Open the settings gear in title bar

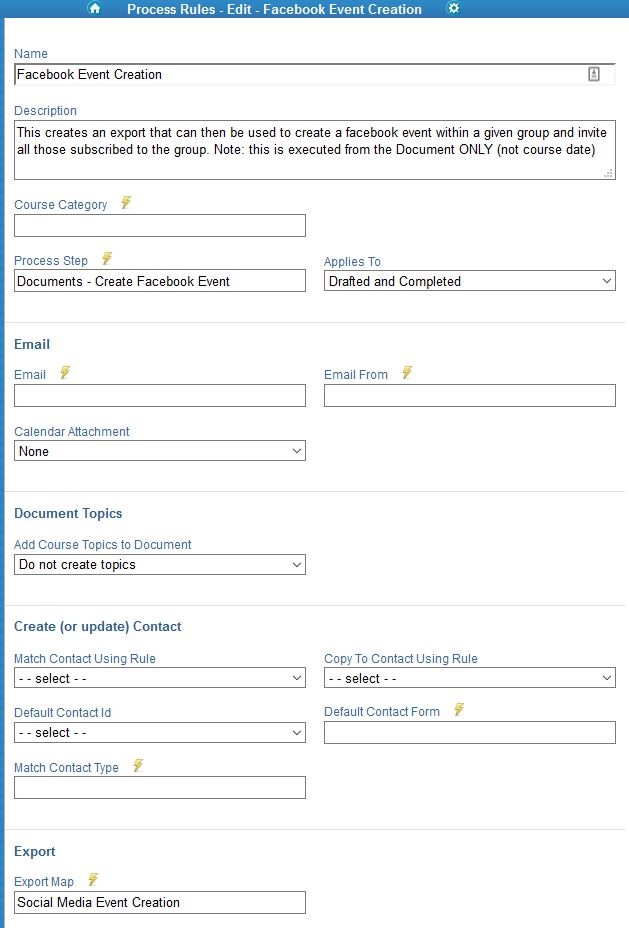click(453, 8)
